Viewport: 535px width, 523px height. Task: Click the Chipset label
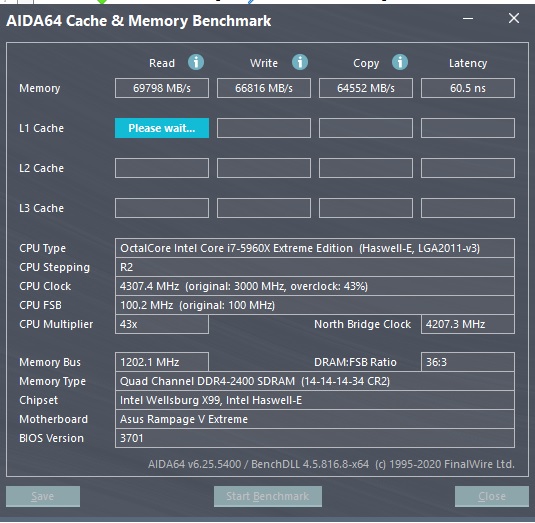39,401
